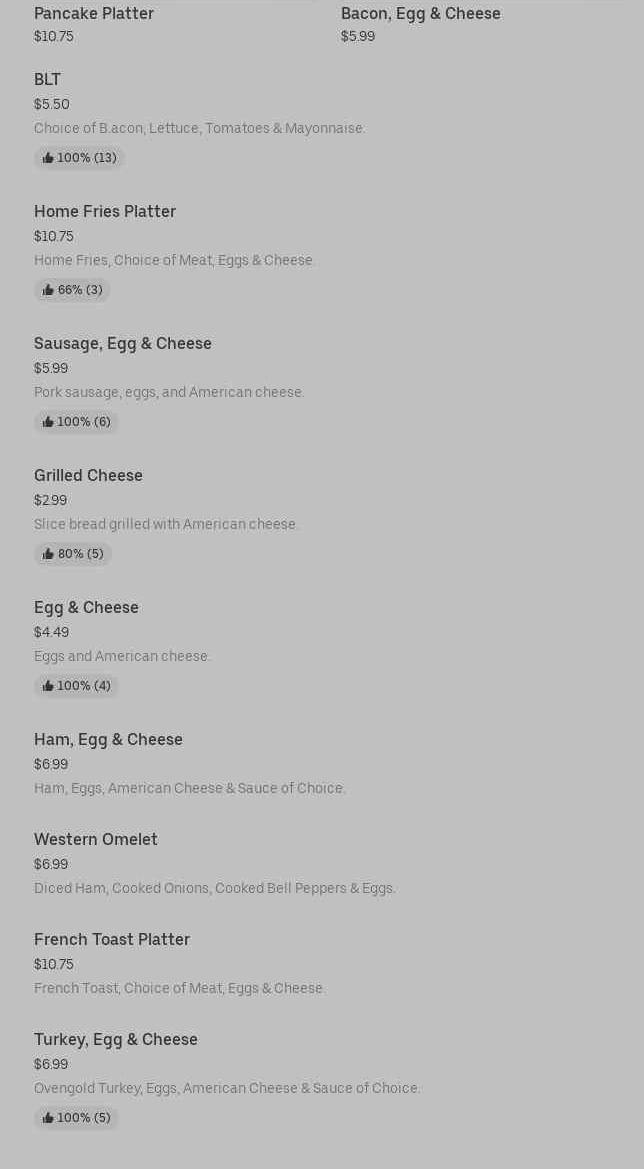Open the French Toast Platter item
The width and height of the screenshot is (644, 1169).
(x=112, y=939)
